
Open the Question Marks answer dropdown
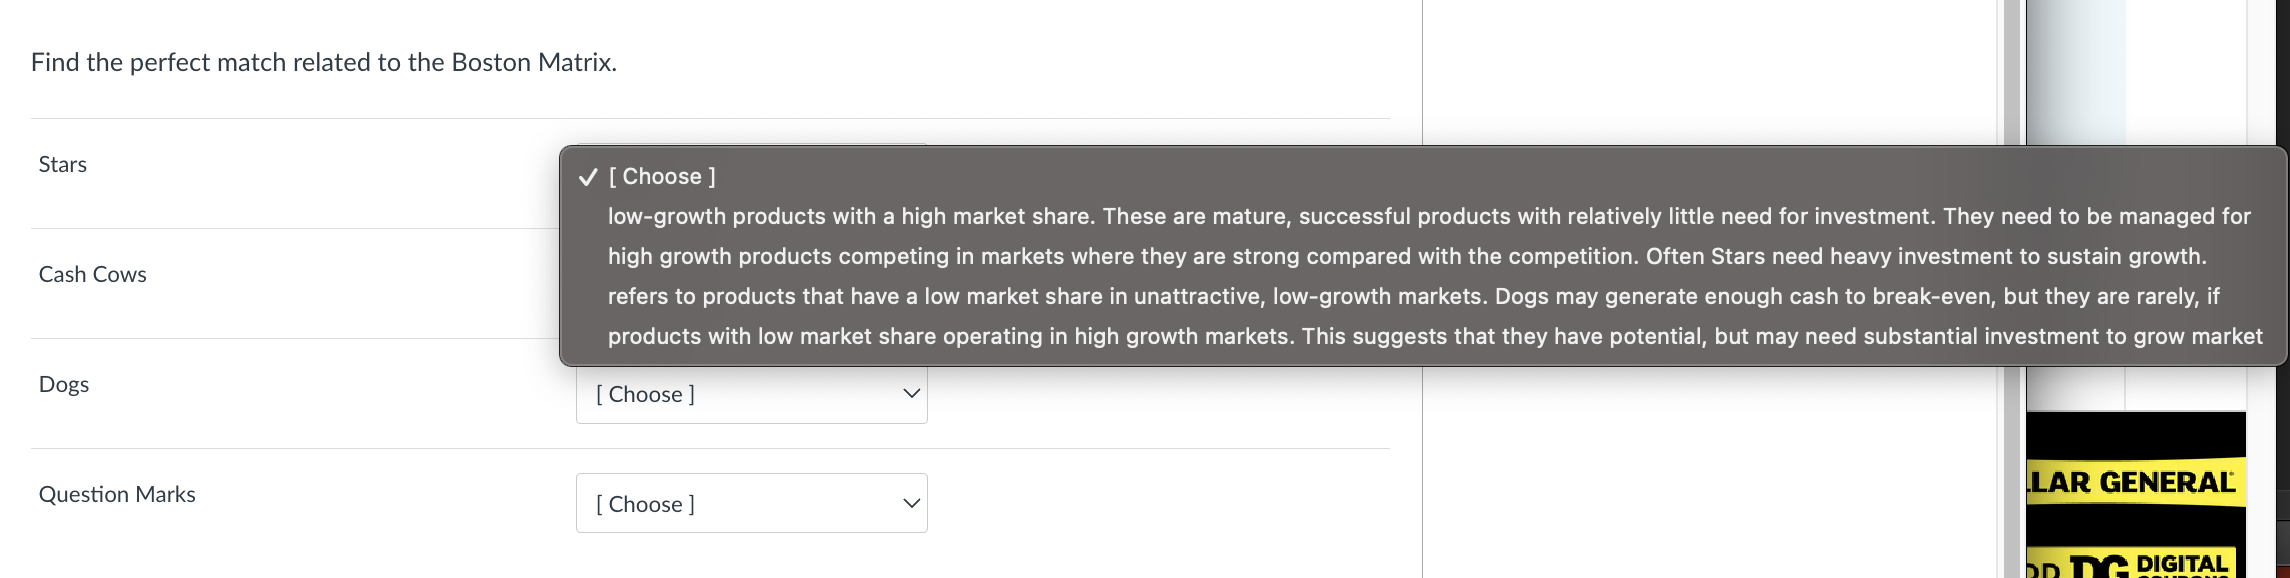coord(752,504)
